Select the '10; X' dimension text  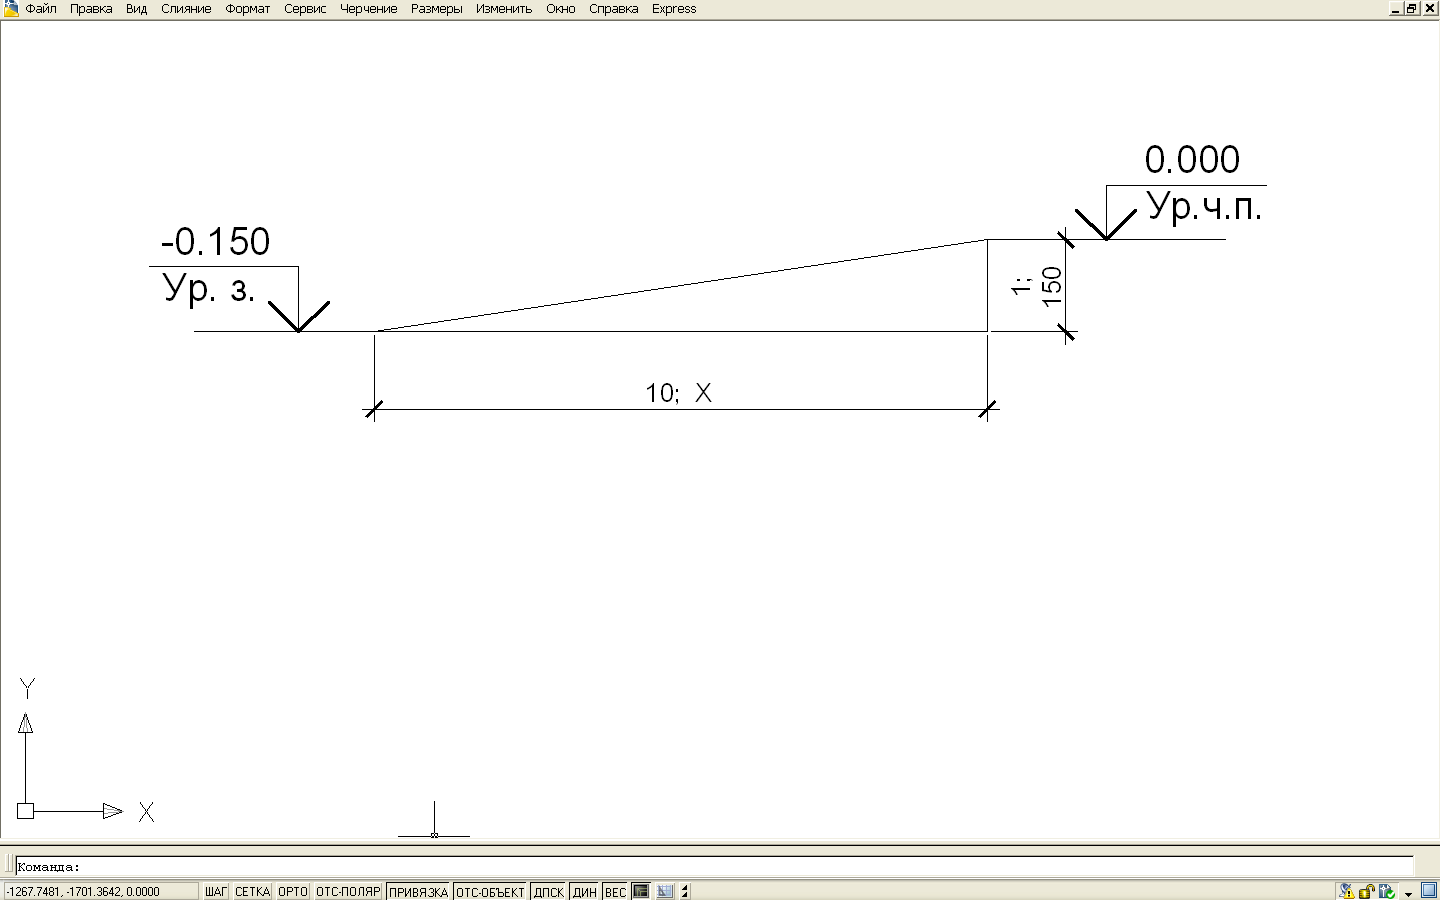[x=679, y=393]
